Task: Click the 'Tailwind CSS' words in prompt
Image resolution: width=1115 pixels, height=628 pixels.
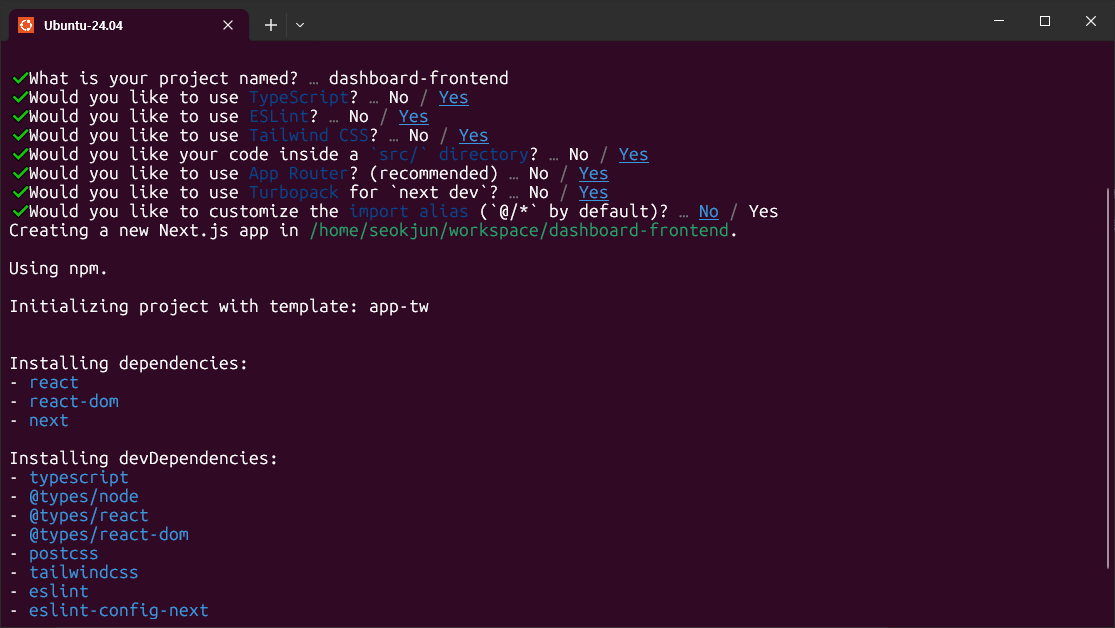Action: 309,135
